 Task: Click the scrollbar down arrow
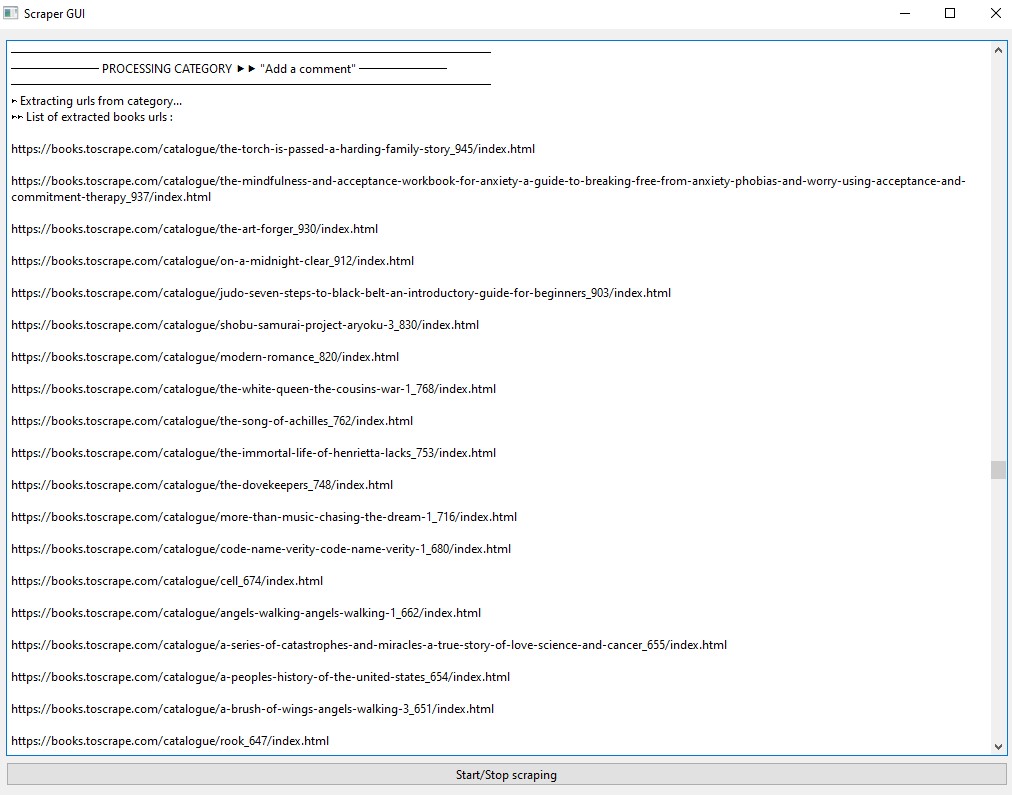(x=998, y=746)
